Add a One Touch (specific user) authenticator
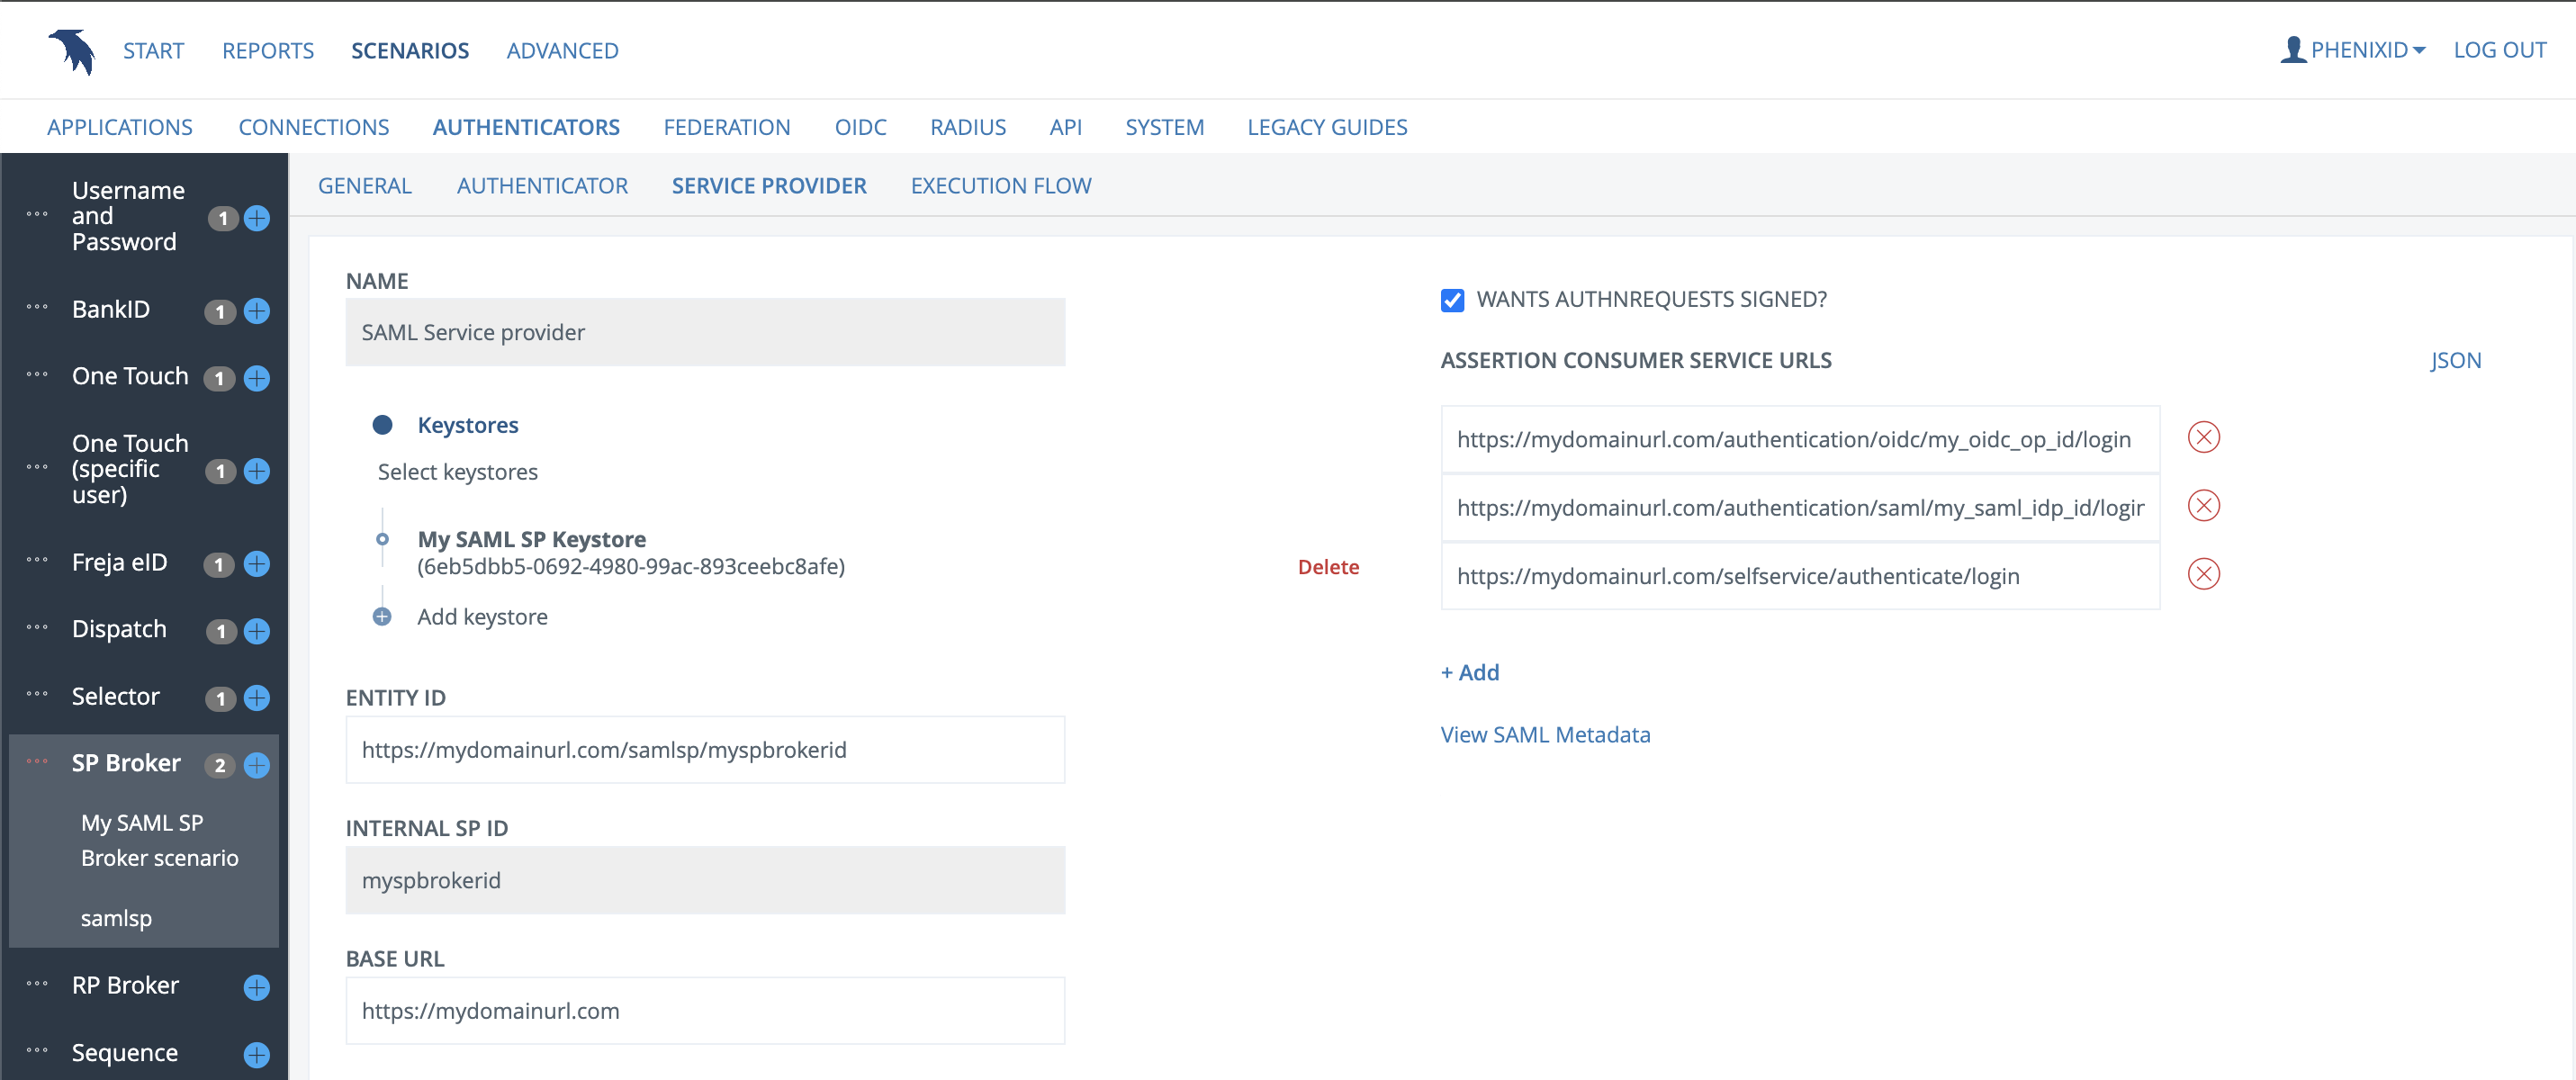2576x1080 pixels. click(257, 471)
